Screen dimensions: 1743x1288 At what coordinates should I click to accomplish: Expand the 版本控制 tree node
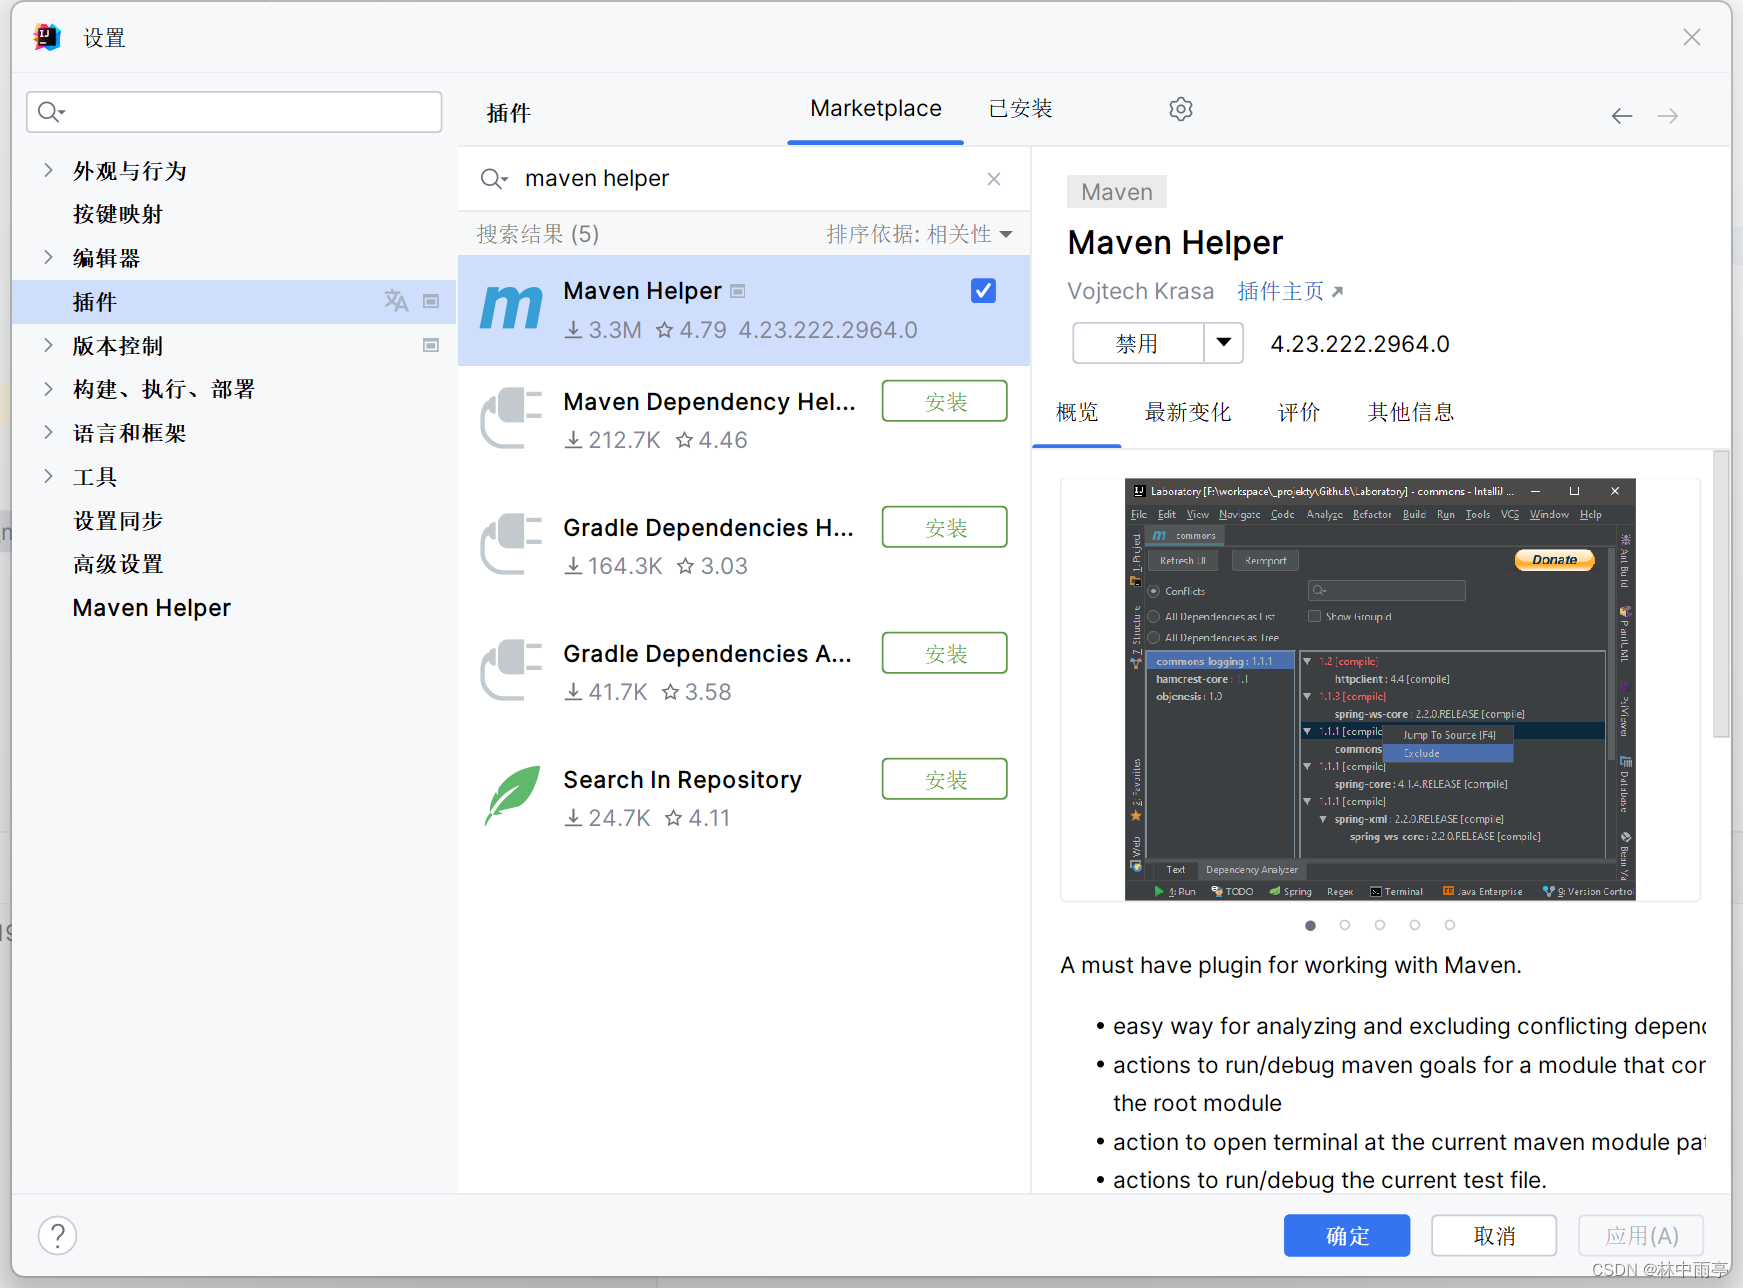pyautogui.click(x=48, y=345)
